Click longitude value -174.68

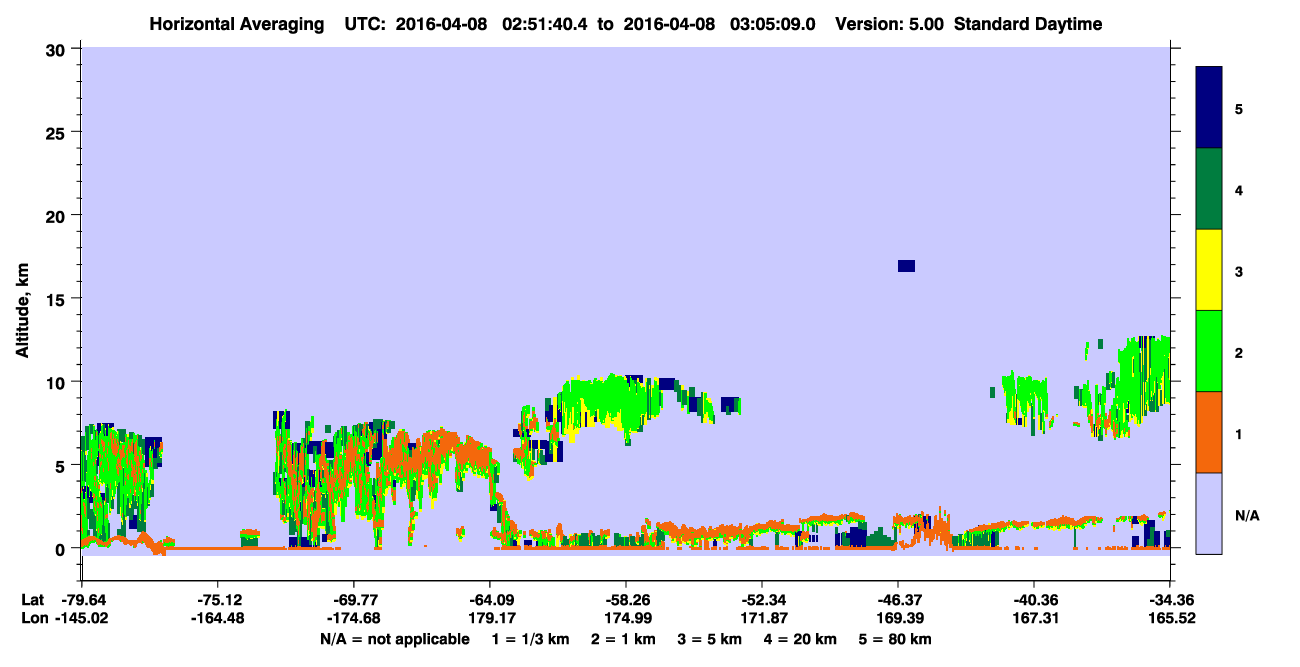354,618
